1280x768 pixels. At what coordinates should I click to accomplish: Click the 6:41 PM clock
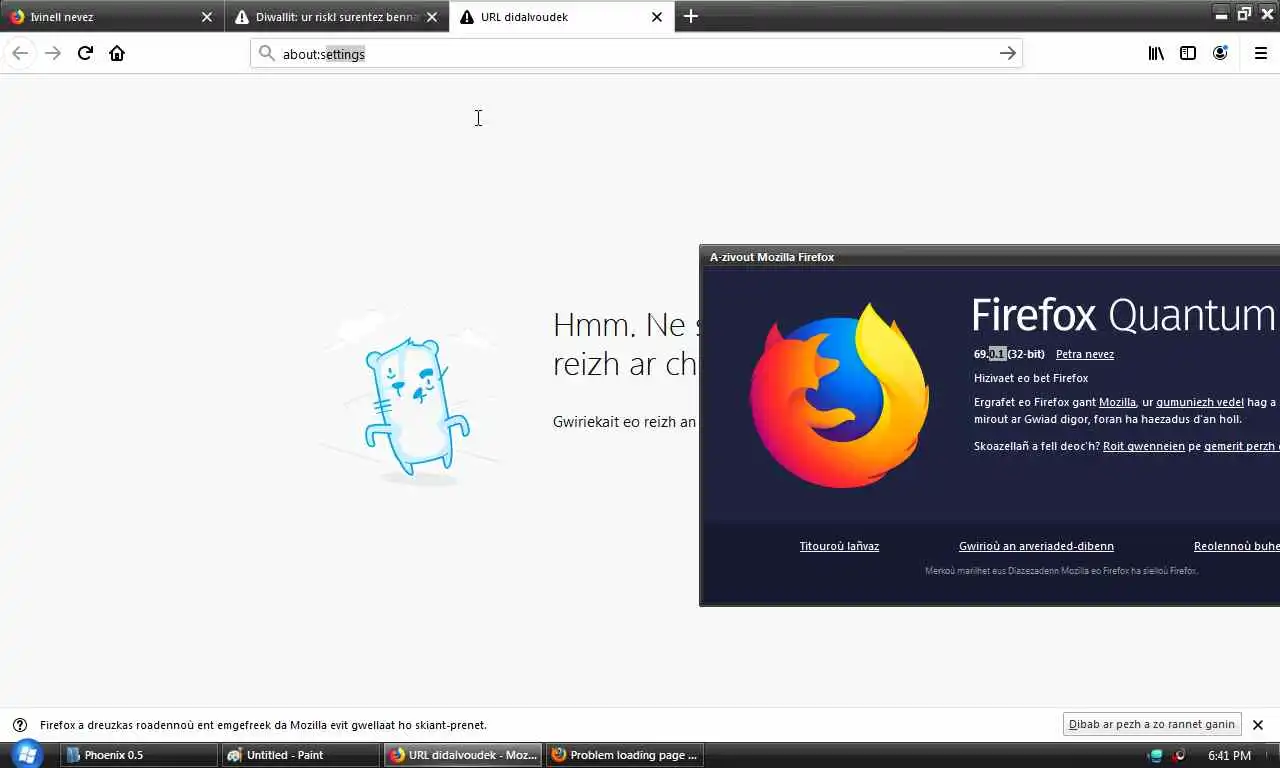pyautogui.click(x=1229, y=755)
